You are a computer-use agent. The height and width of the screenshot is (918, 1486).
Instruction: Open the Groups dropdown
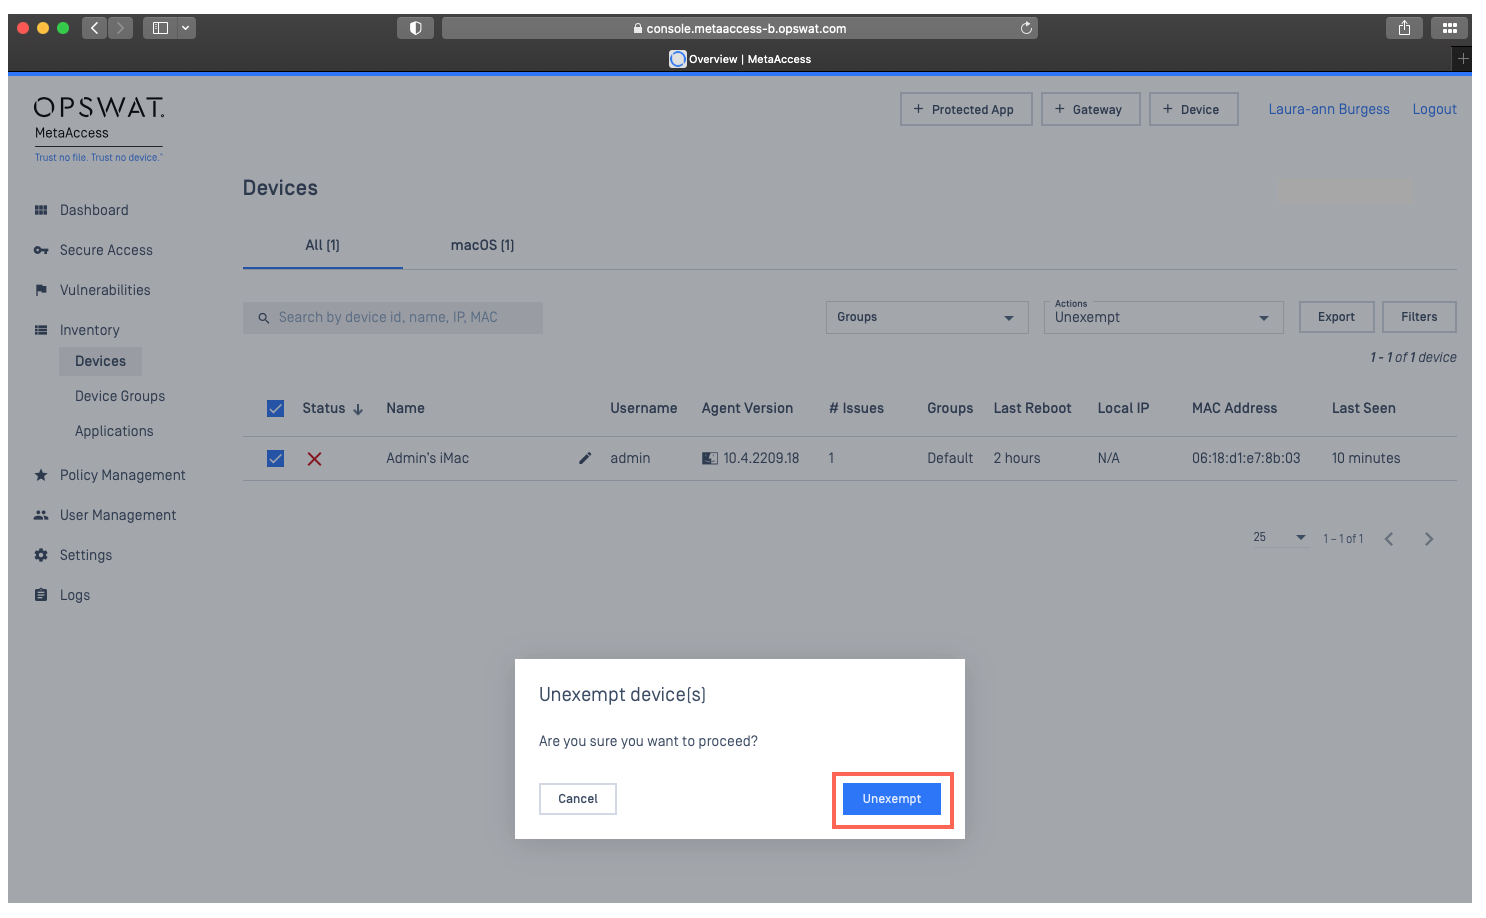[927, 317]
